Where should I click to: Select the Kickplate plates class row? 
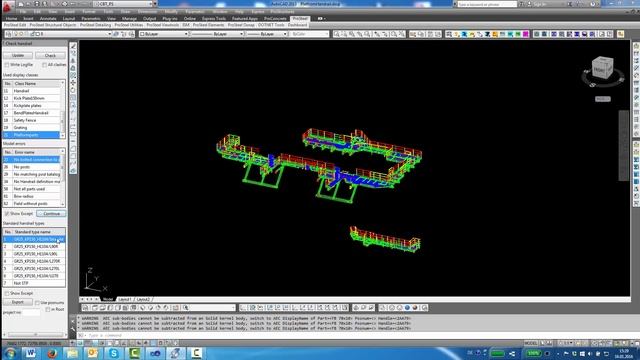[32, 105]
